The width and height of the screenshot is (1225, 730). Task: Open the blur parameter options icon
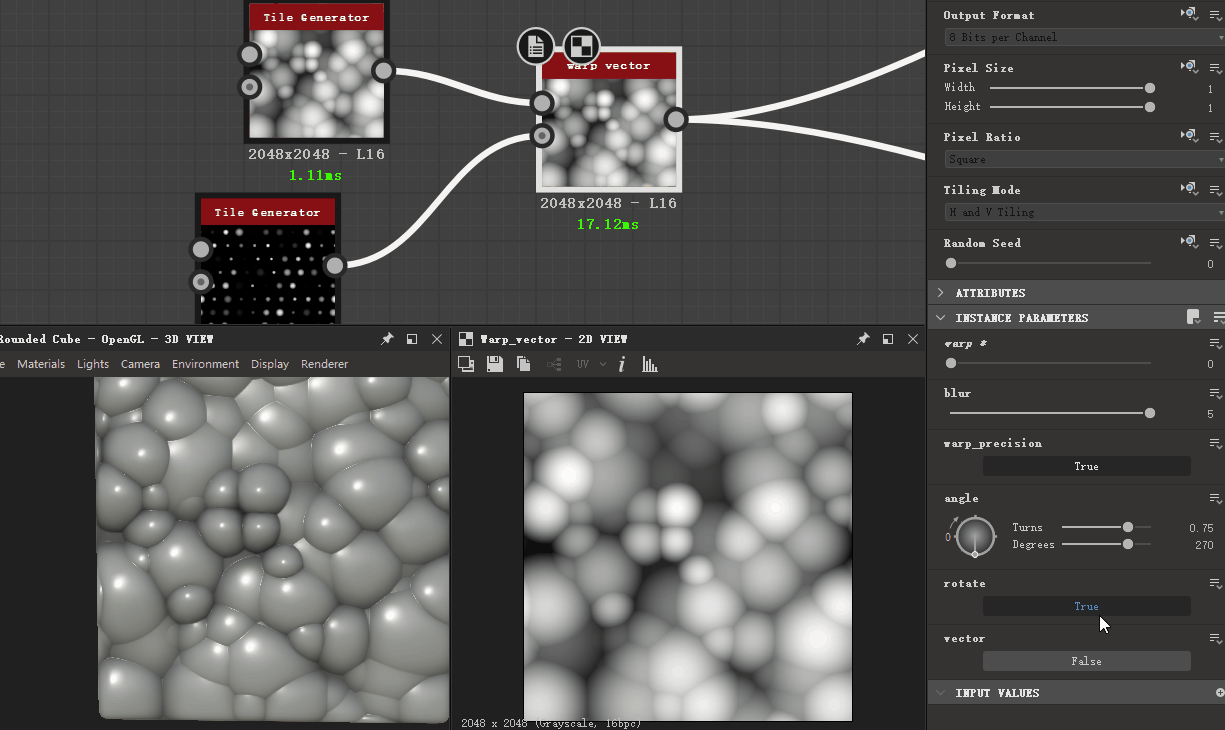tap(1215, 394)
